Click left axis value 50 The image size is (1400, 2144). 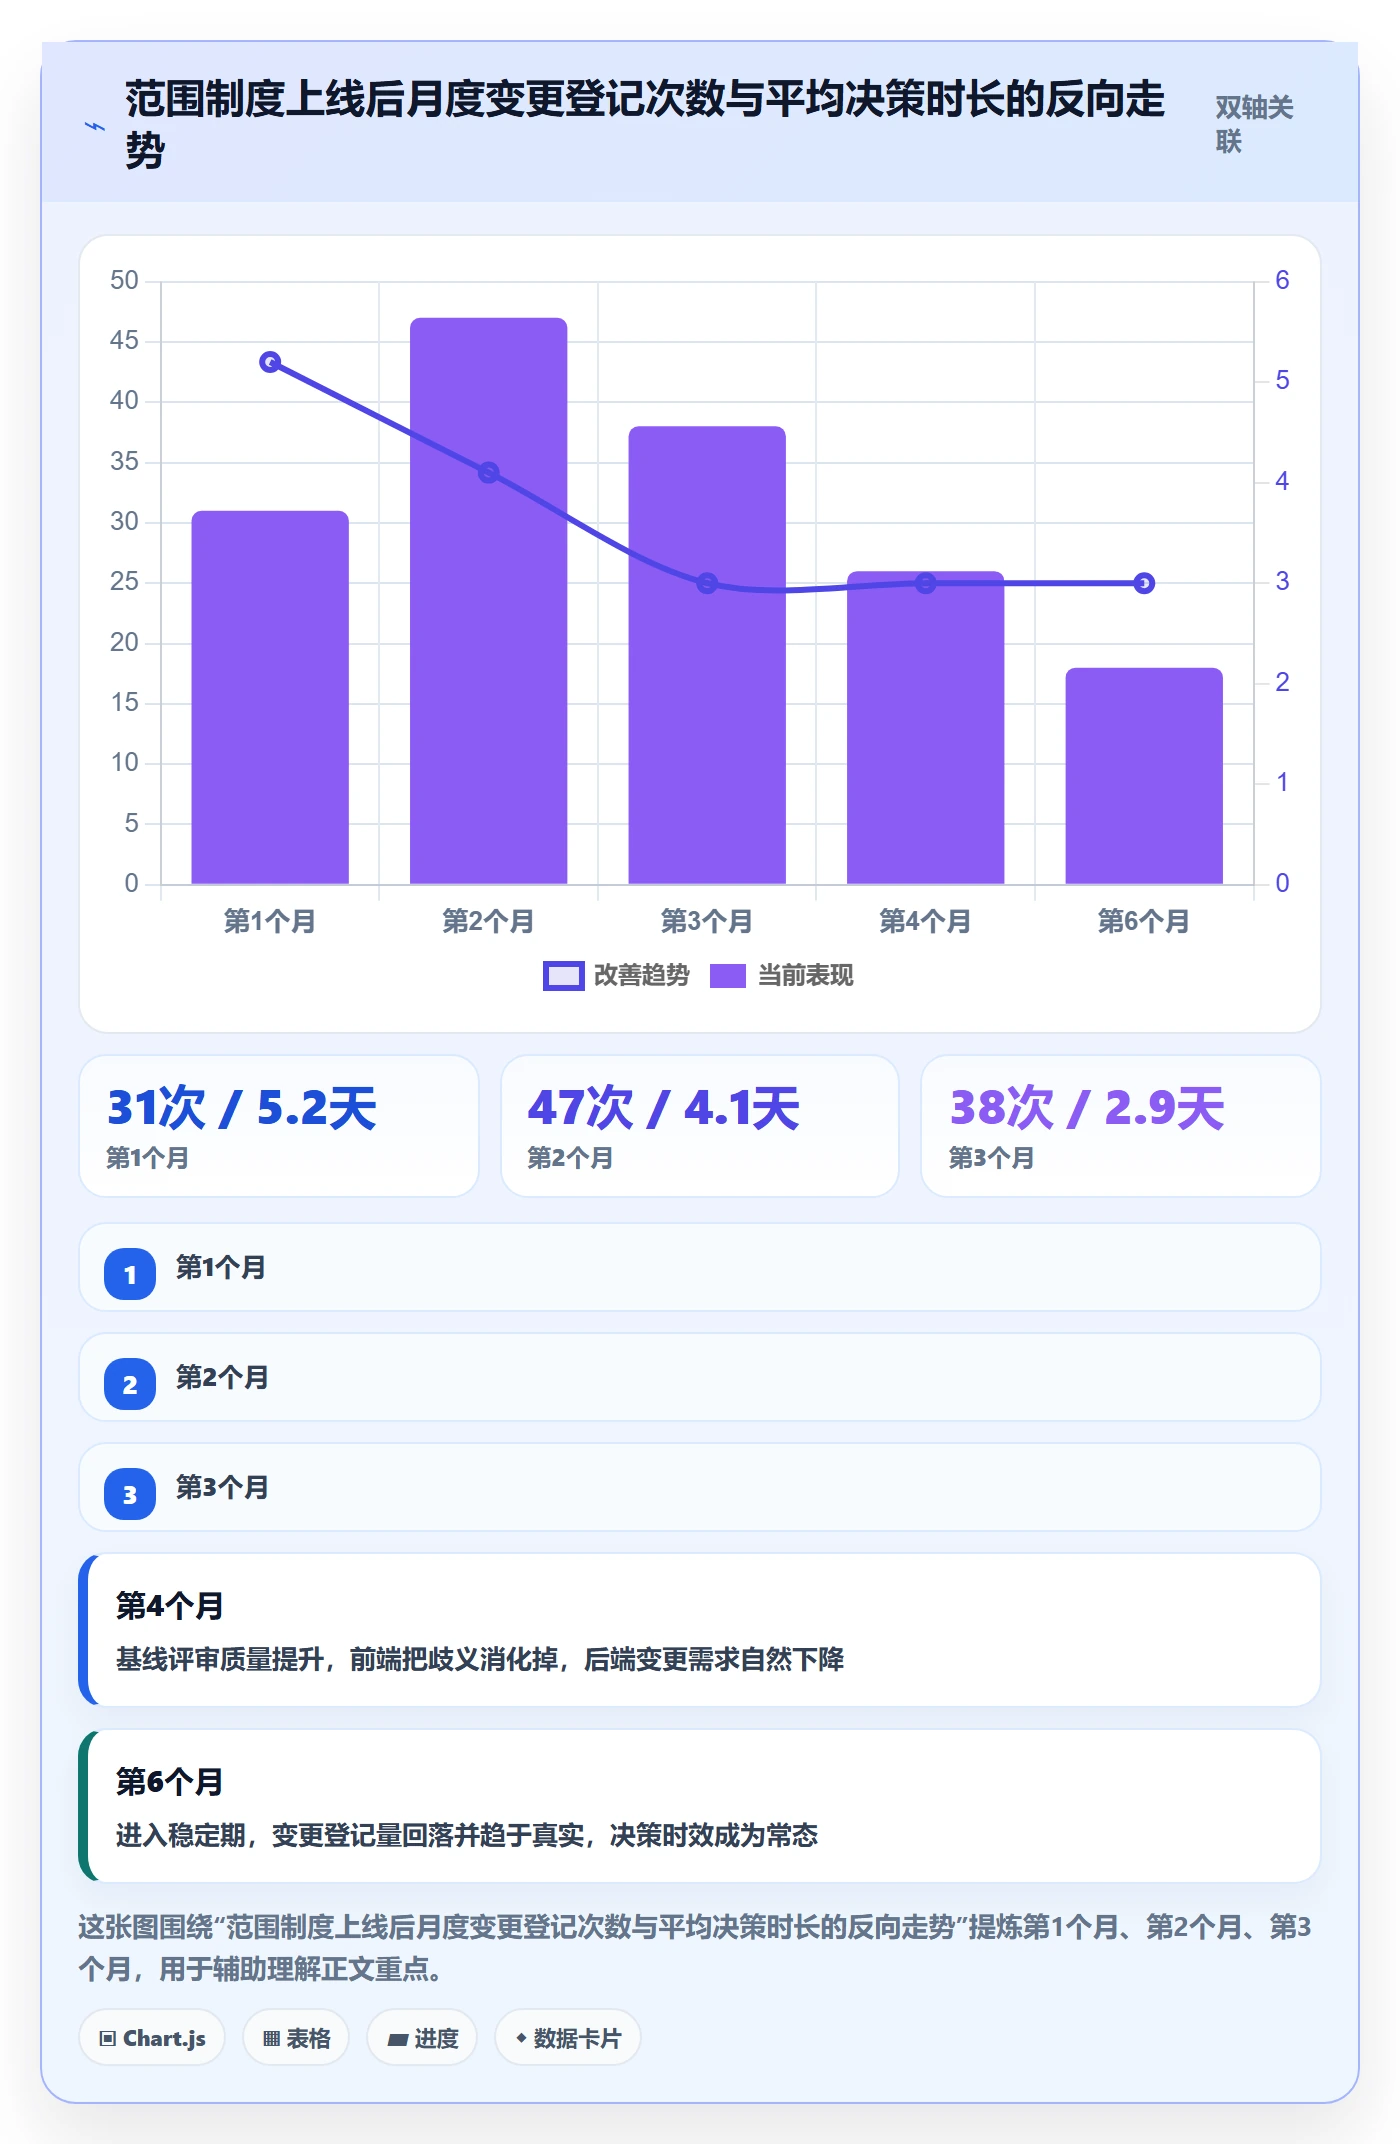point(124,281)
